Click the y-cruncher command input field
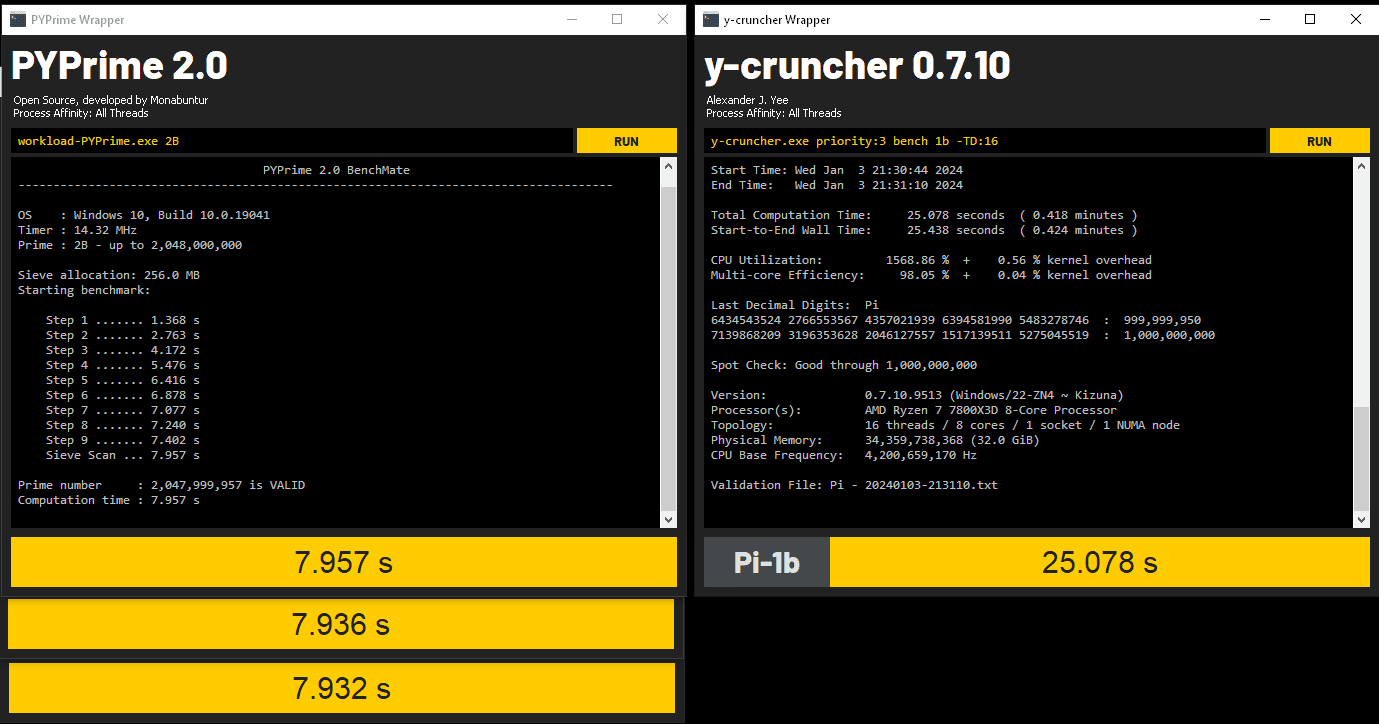 click(984, 141)
